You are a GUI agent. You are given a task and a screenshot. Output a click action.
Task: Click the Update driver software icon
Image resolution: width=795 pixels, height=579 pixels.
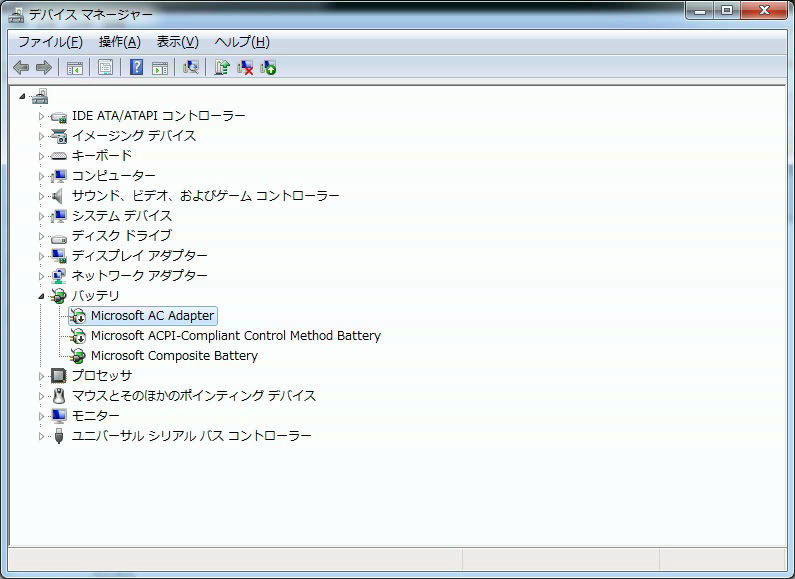coord(222,67)
